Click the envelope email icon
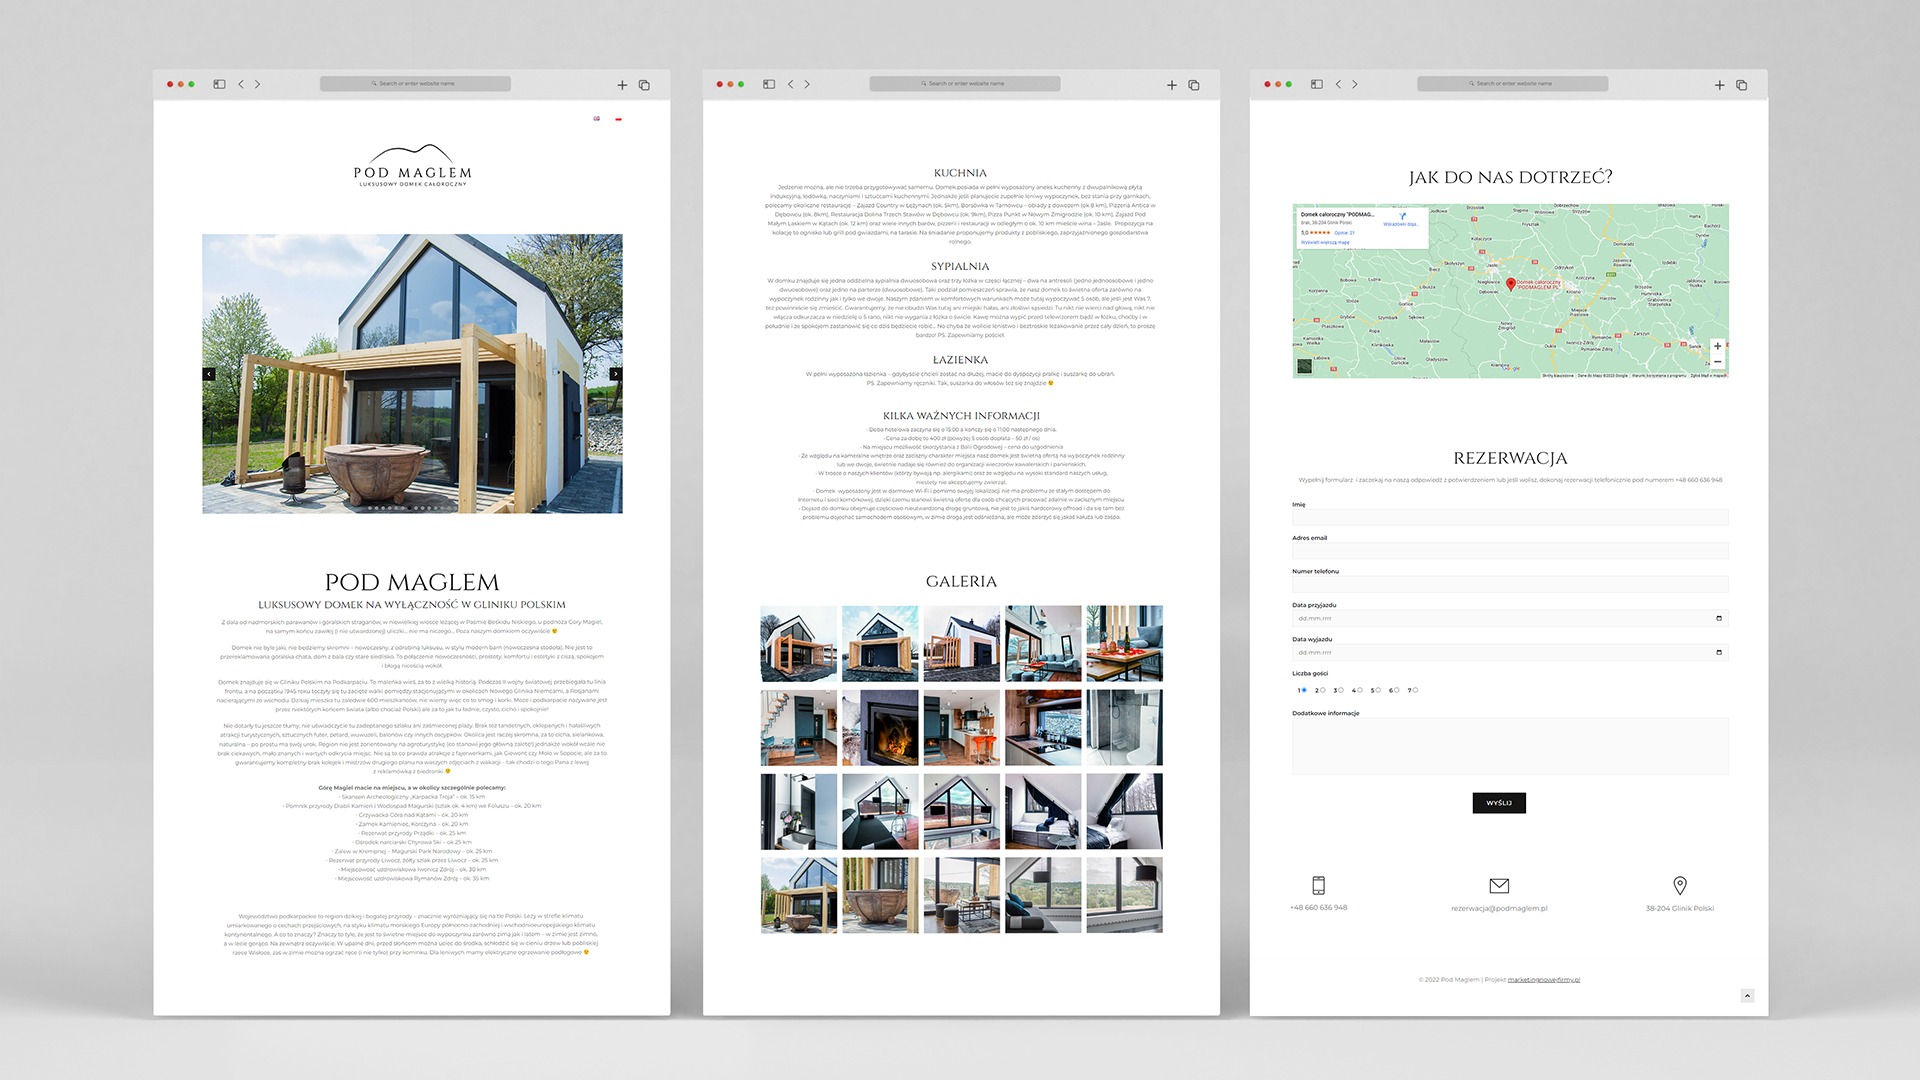 point(1499,885)
